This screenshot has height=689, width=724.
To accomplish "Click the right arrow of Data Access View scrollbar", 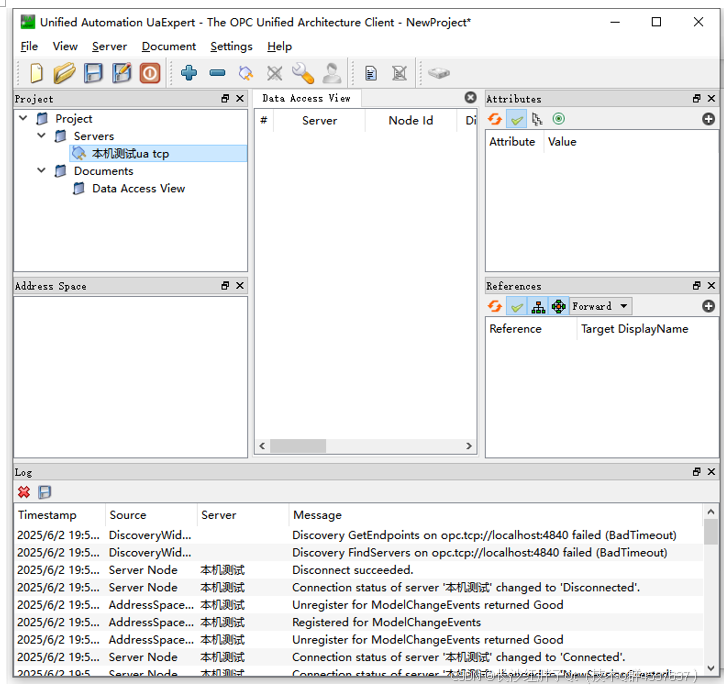I will (469, 446).
